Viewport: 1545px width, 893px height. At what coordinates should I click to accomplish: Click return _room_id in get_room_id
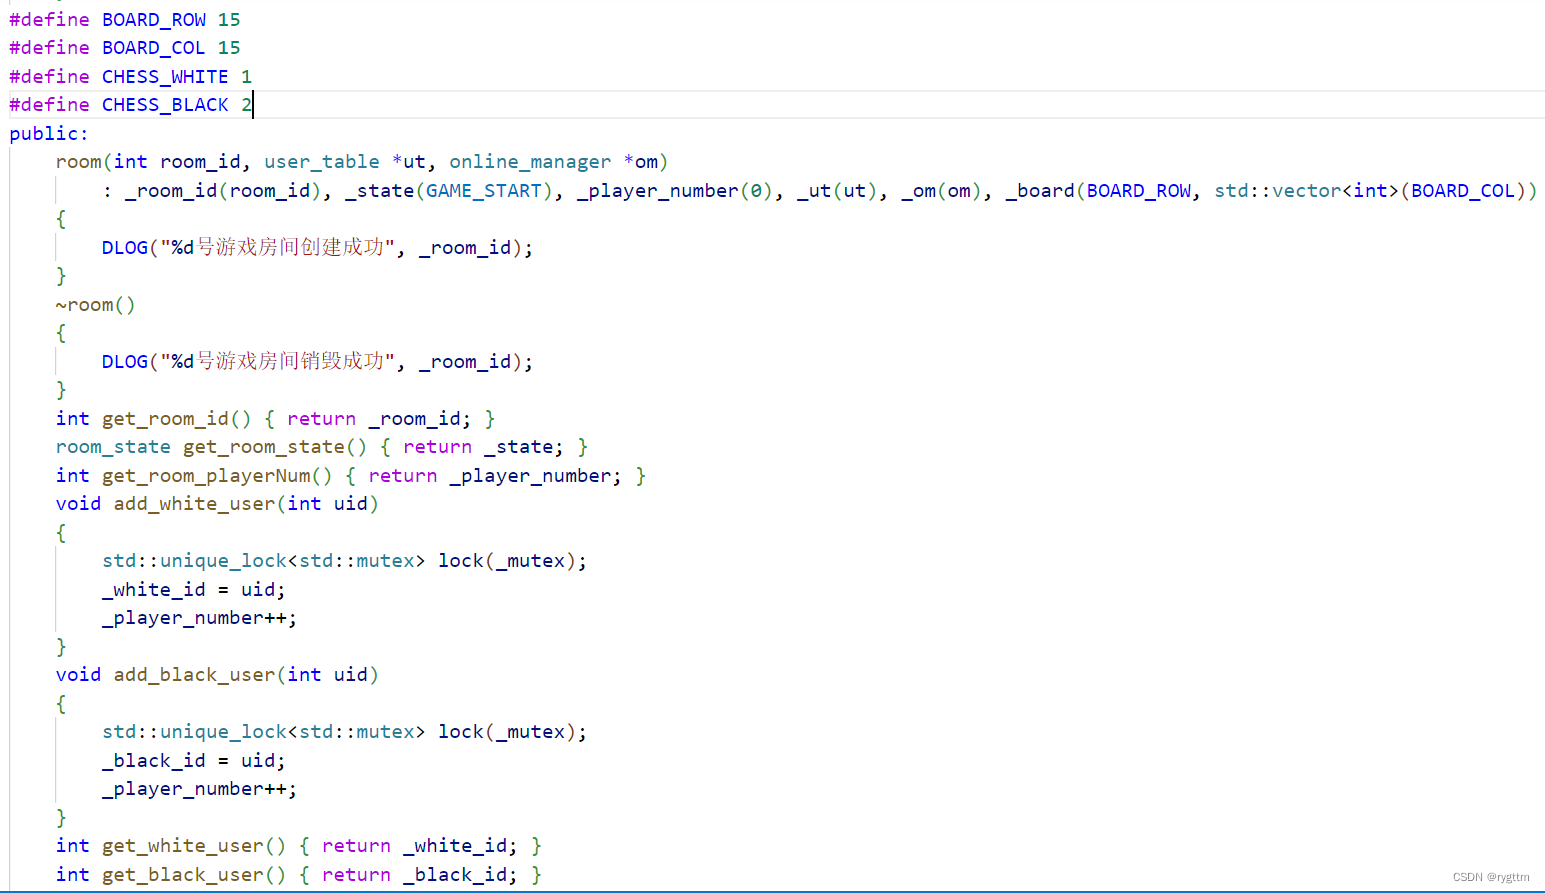pos(379,418)
